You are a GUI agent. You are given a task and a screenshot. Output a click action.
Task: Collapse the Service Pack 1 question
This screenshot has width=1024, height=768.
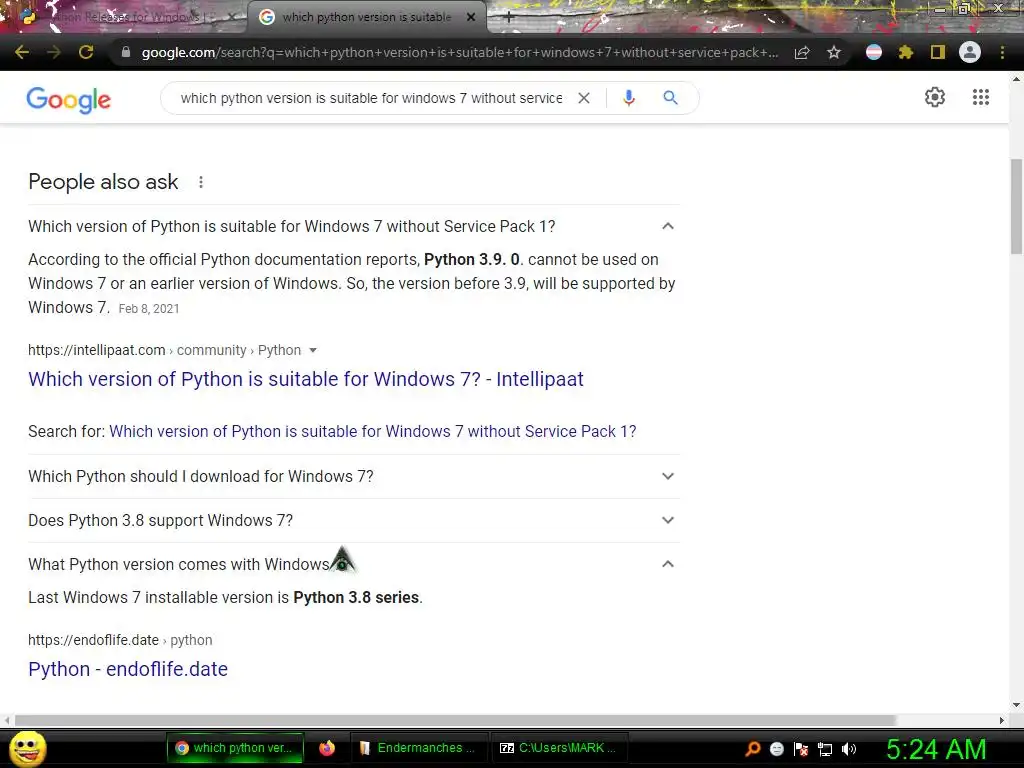click(667, 226)
